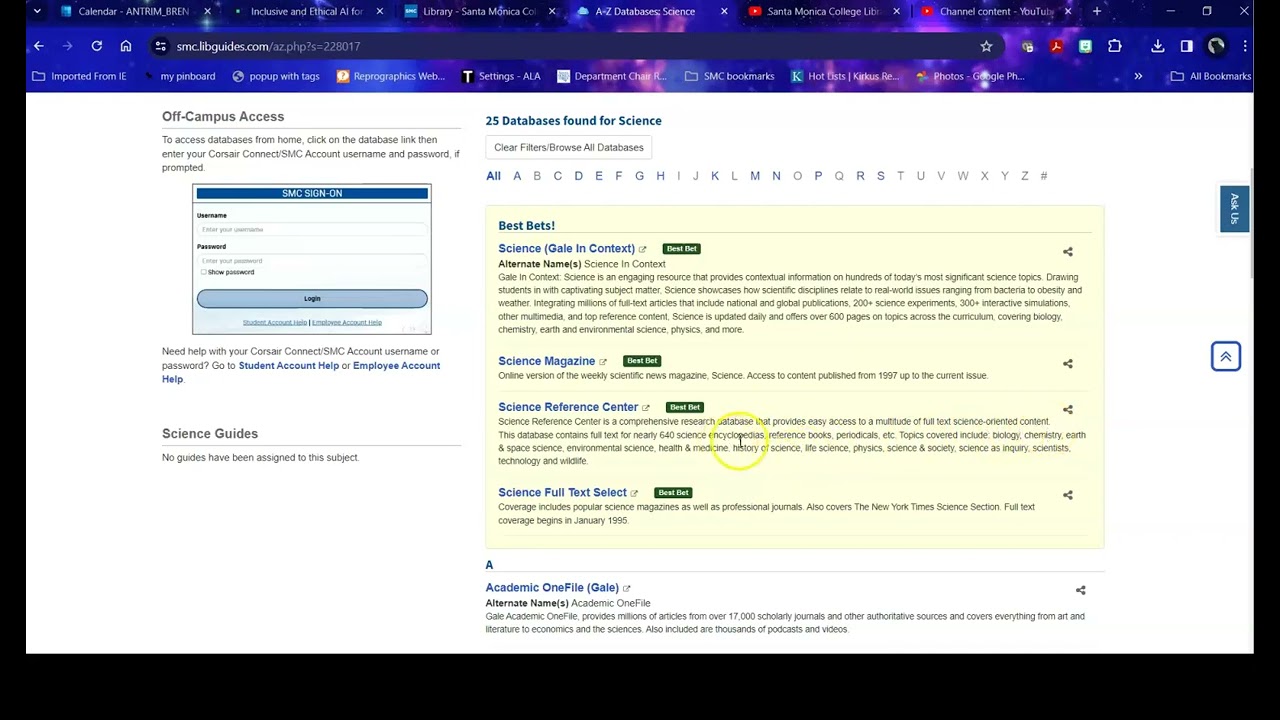This screenshot has height=720, width=1280.
Task: Switch to the Channel content - YouTube tab
Action: tap(995, 12)
